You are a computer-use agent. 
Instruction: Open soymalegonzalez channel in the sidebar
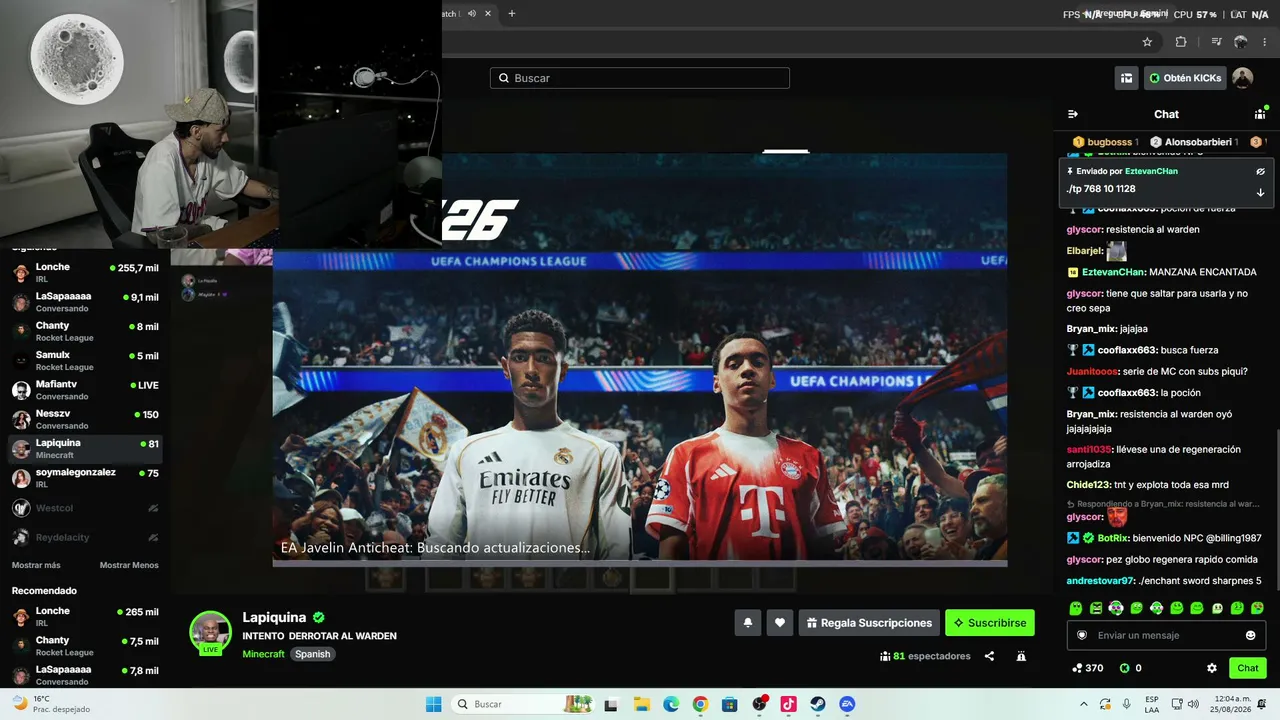[85, 478]
